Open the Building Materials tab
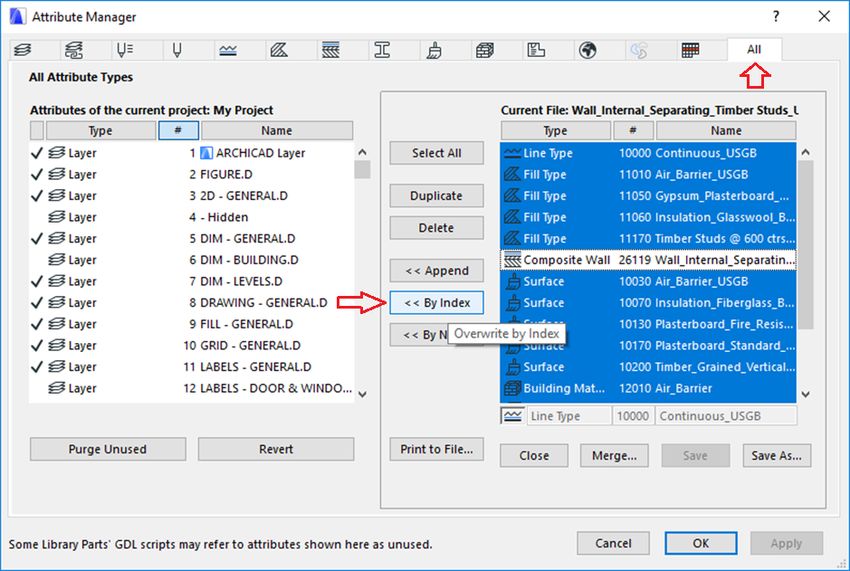 coord(485,50)
